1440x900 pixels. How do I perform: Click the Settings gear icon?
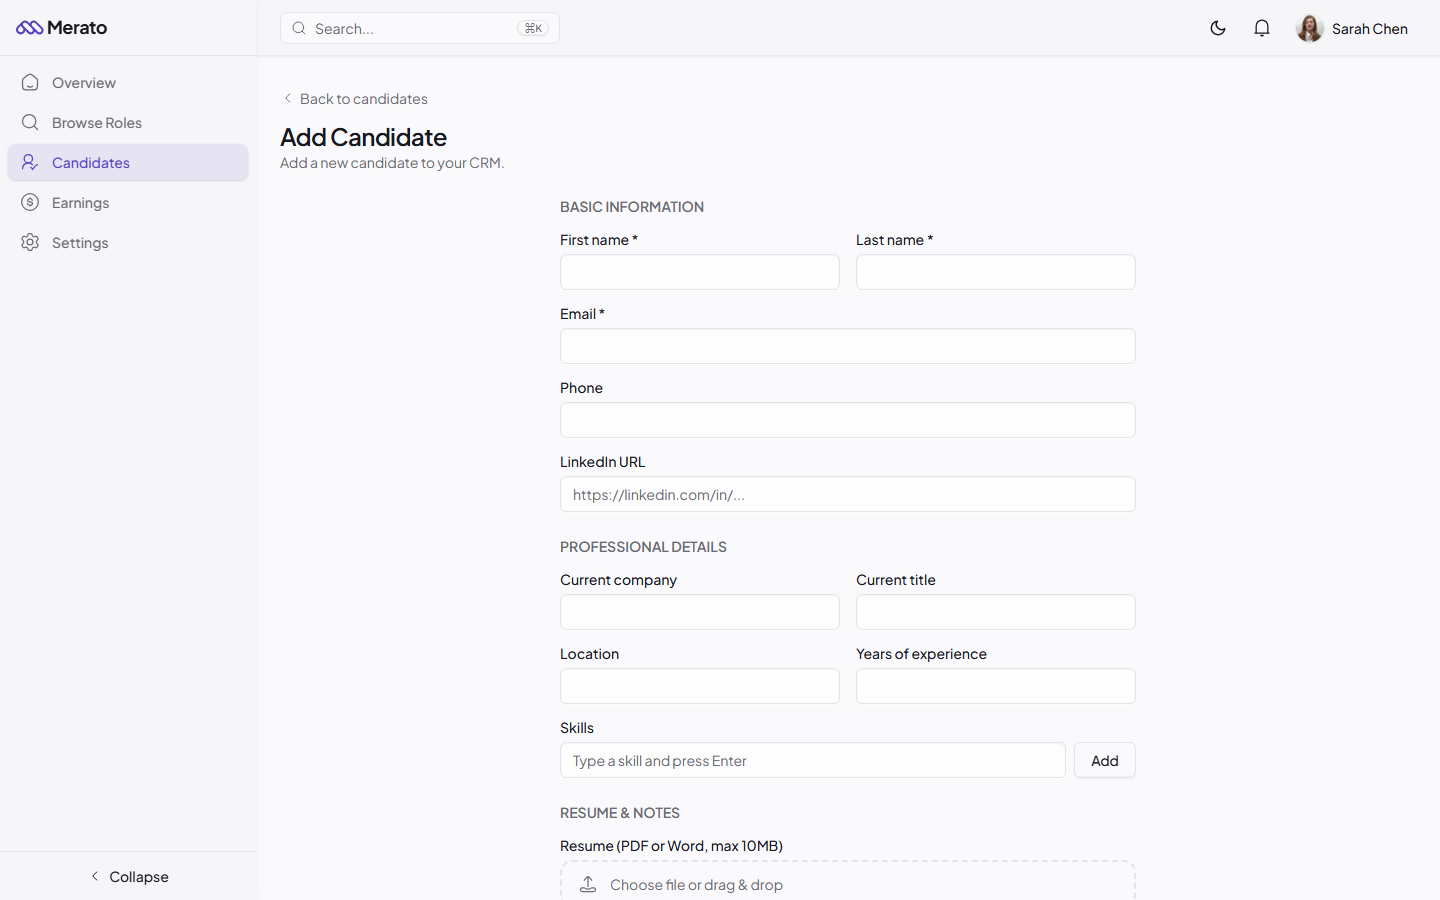[30, 242]
